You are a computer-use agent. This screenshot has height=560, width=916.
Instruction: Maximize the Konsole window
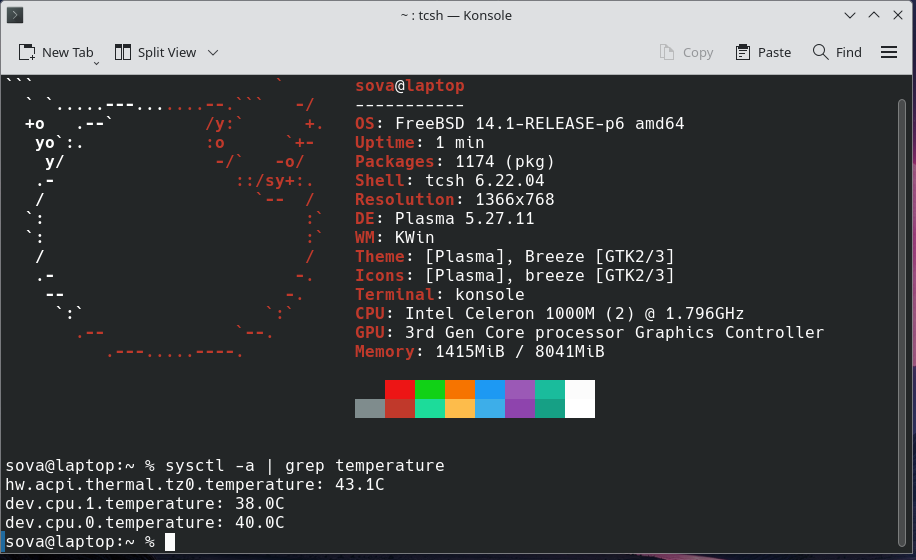pos(874,15)
